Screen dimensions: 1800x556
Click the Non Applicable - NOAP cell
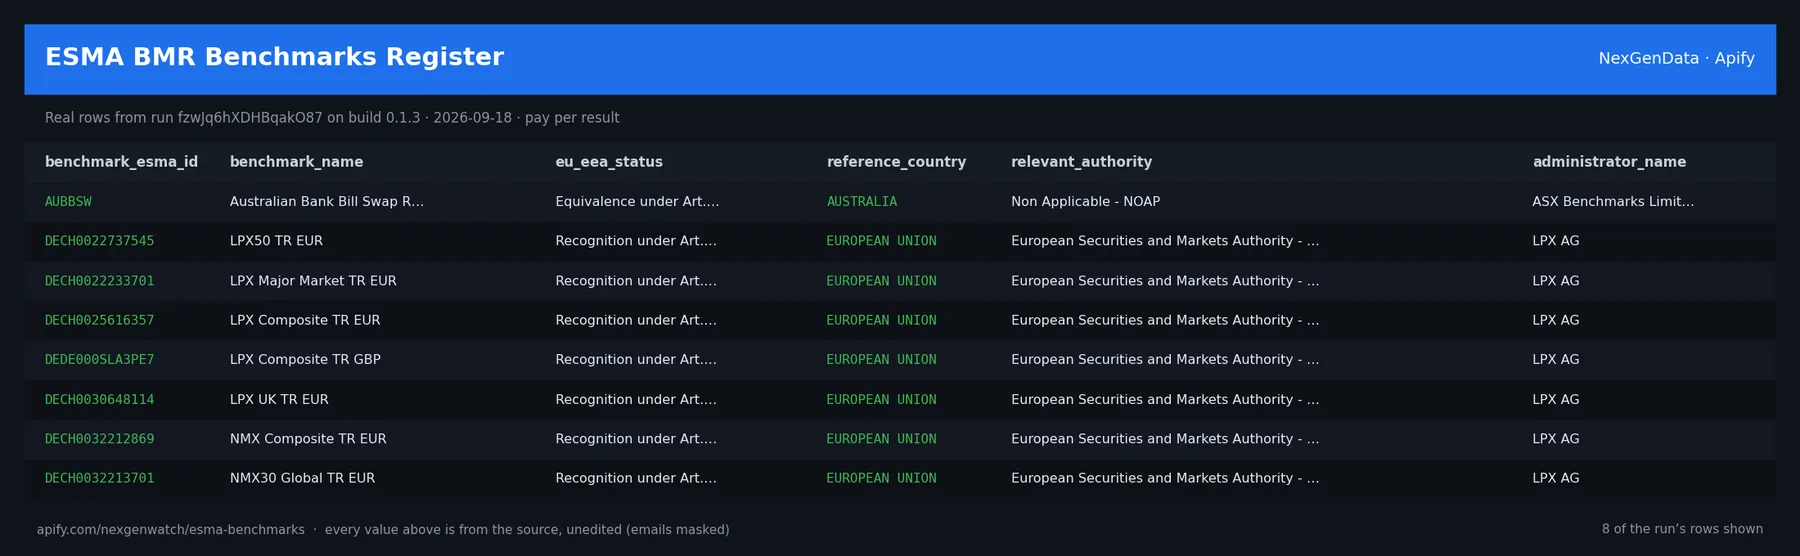pos(1085,202)
